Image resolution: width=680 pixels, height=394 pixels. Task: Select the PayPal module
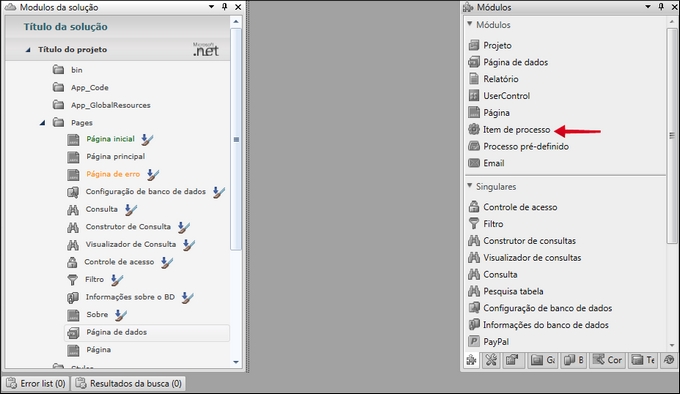tap(488, 342)
